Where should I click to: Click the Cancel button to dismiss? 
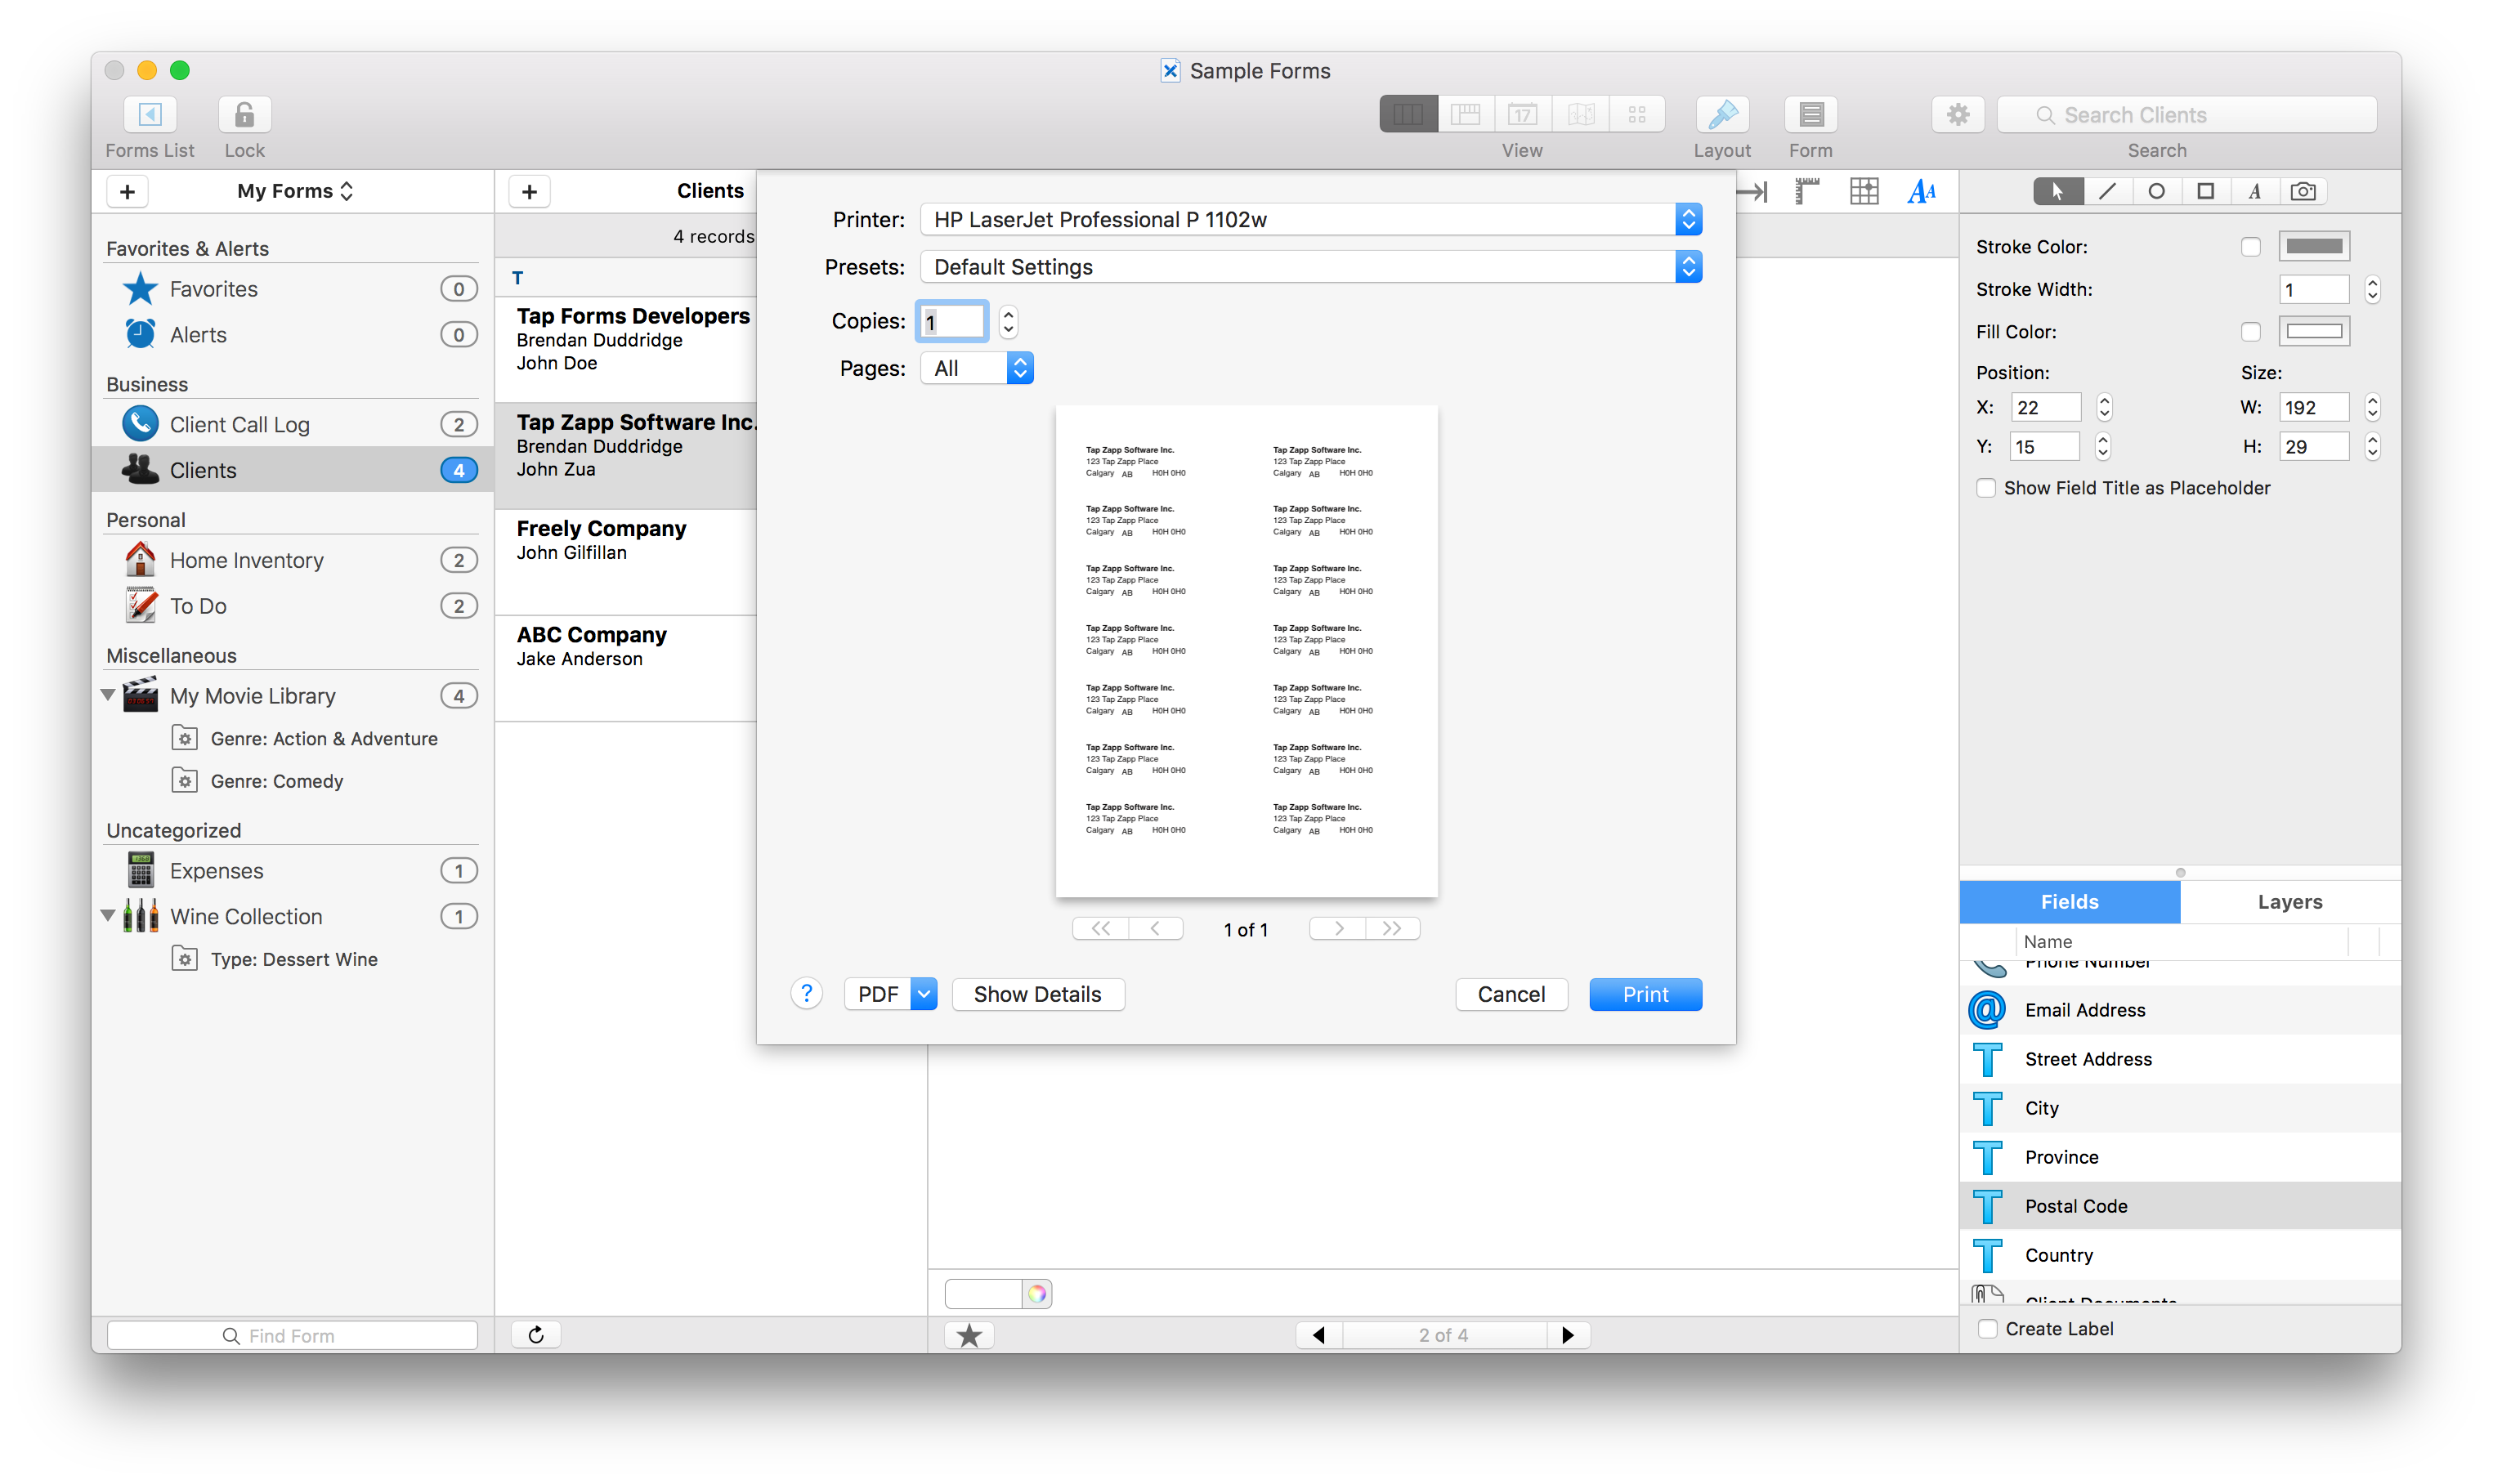pos(1511,993)
